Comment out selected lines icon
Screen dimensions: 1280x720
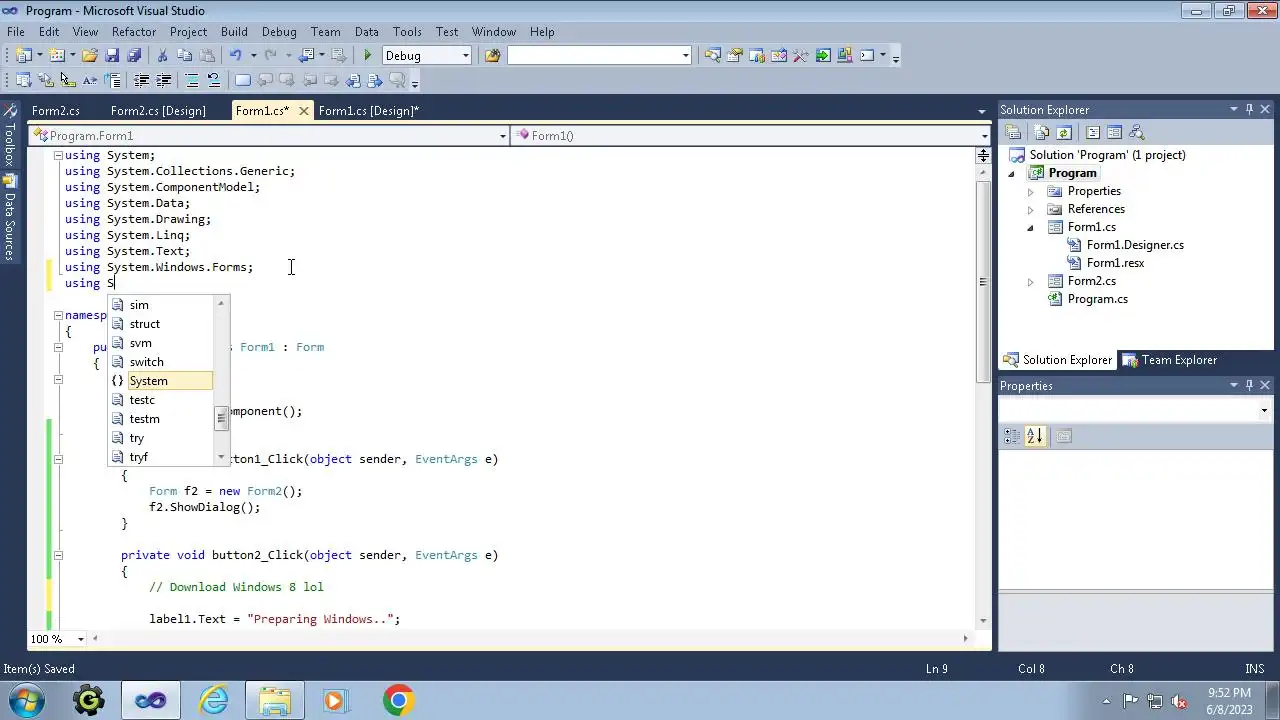192,80
